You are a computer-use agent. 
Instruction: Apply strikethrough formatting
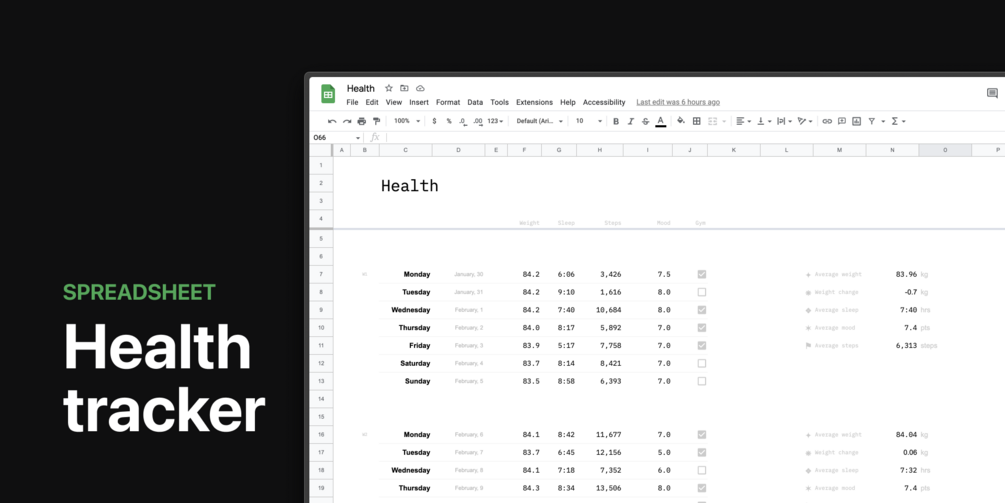[645, 121]
